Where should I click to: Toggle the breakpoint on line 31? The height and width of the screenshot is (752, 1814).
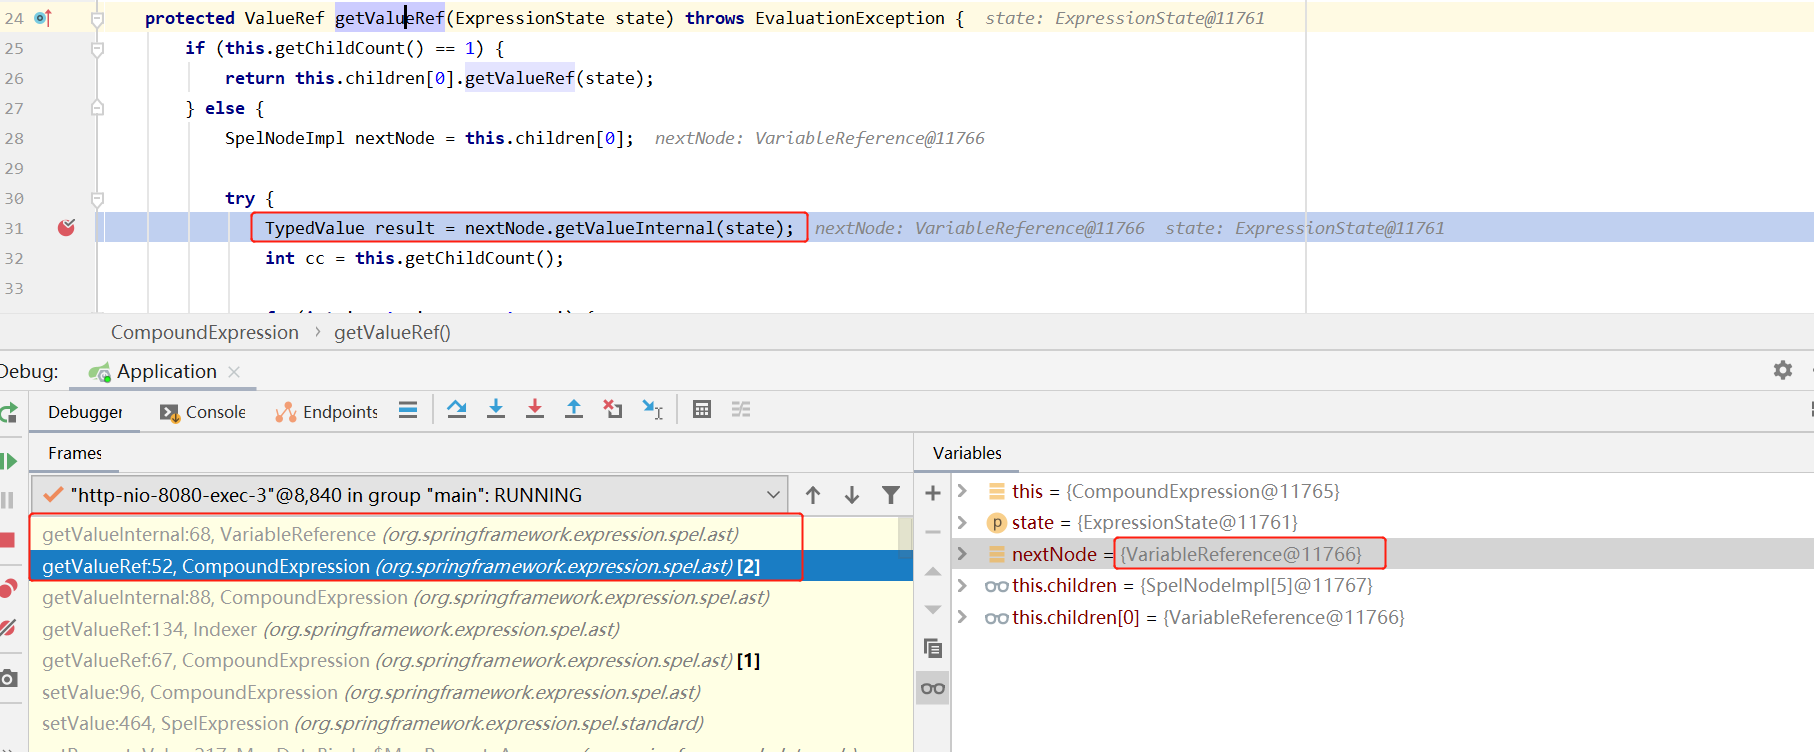tap(66, 228)
